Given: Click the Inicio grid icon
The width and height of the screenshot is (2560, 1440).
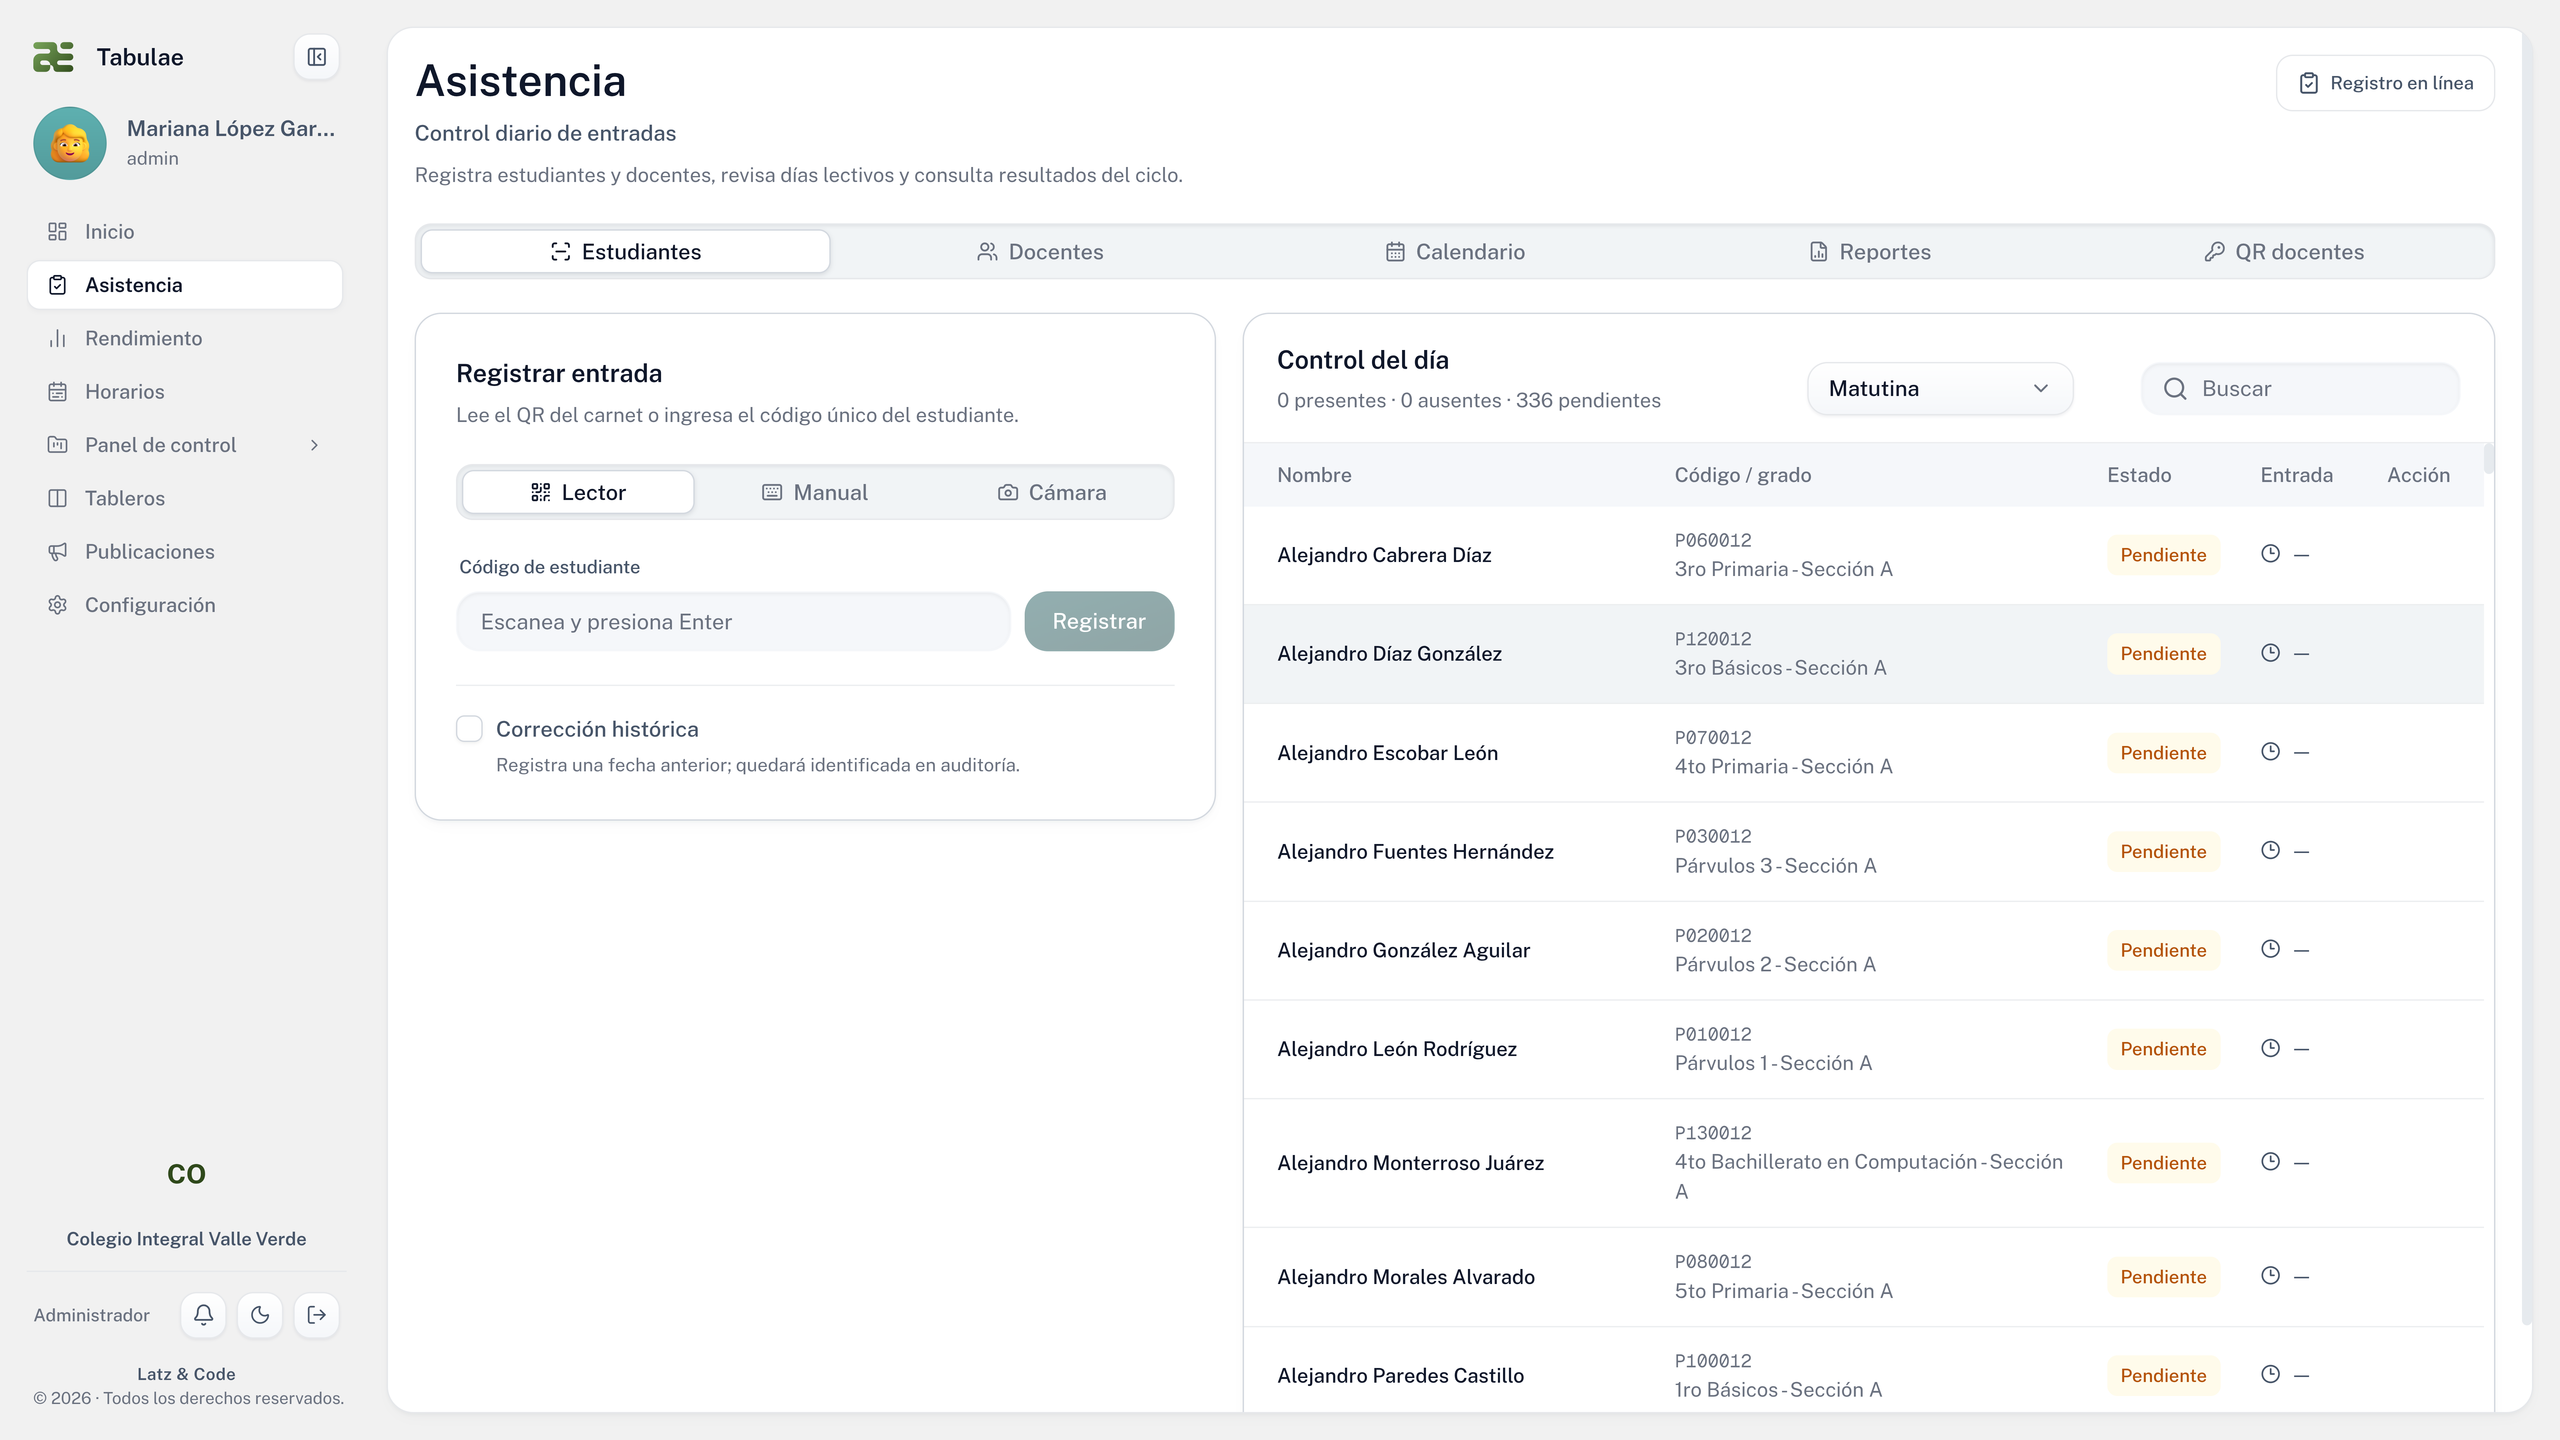Looking at the screenshot, I should pos(58,232).
